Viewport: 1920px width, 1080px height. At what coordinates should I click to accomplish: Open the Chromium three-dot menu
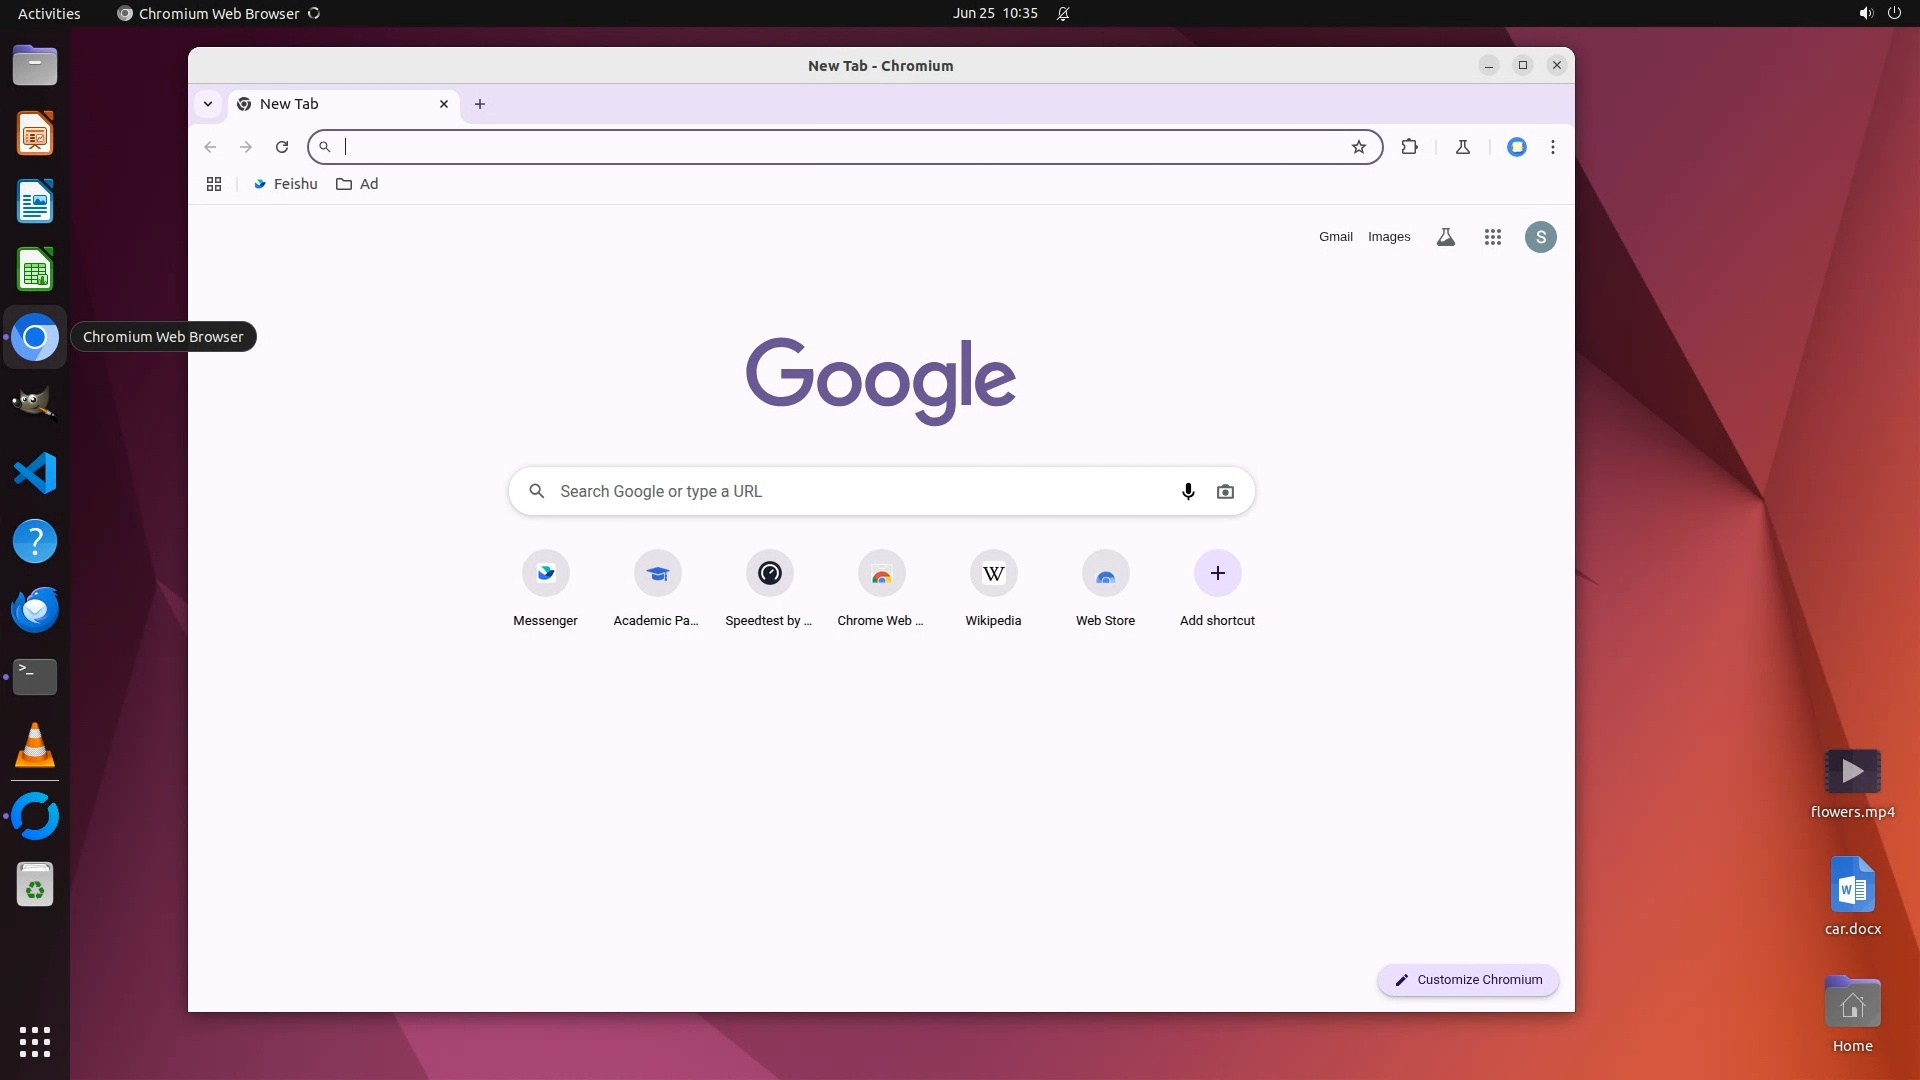tap(1552, 147)
